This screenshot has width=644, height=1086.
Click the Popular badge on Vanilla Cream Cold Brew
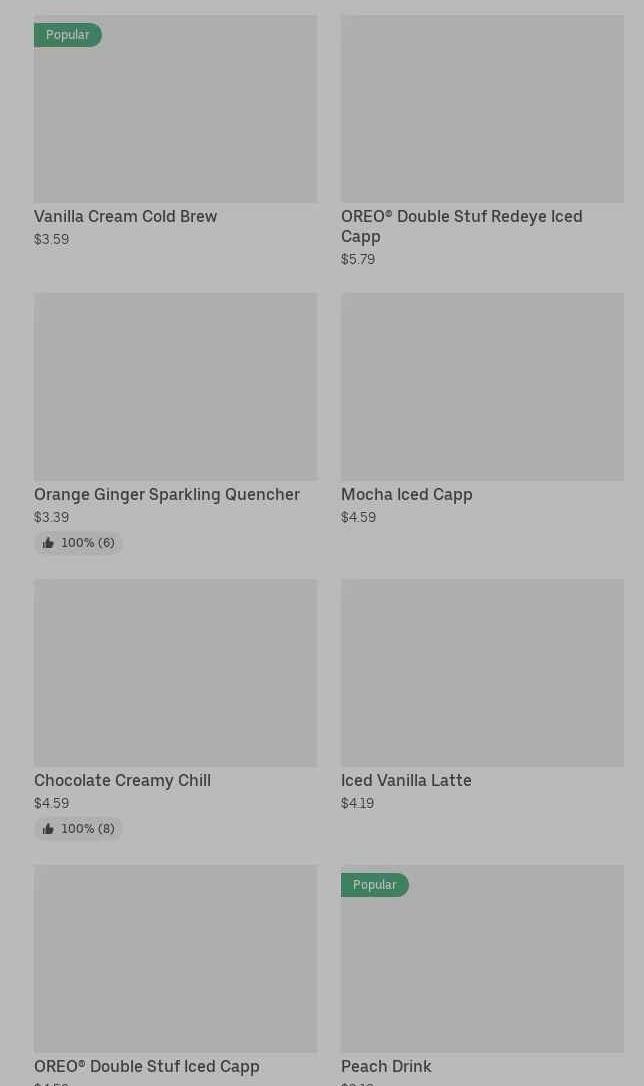tap(67, 35)
